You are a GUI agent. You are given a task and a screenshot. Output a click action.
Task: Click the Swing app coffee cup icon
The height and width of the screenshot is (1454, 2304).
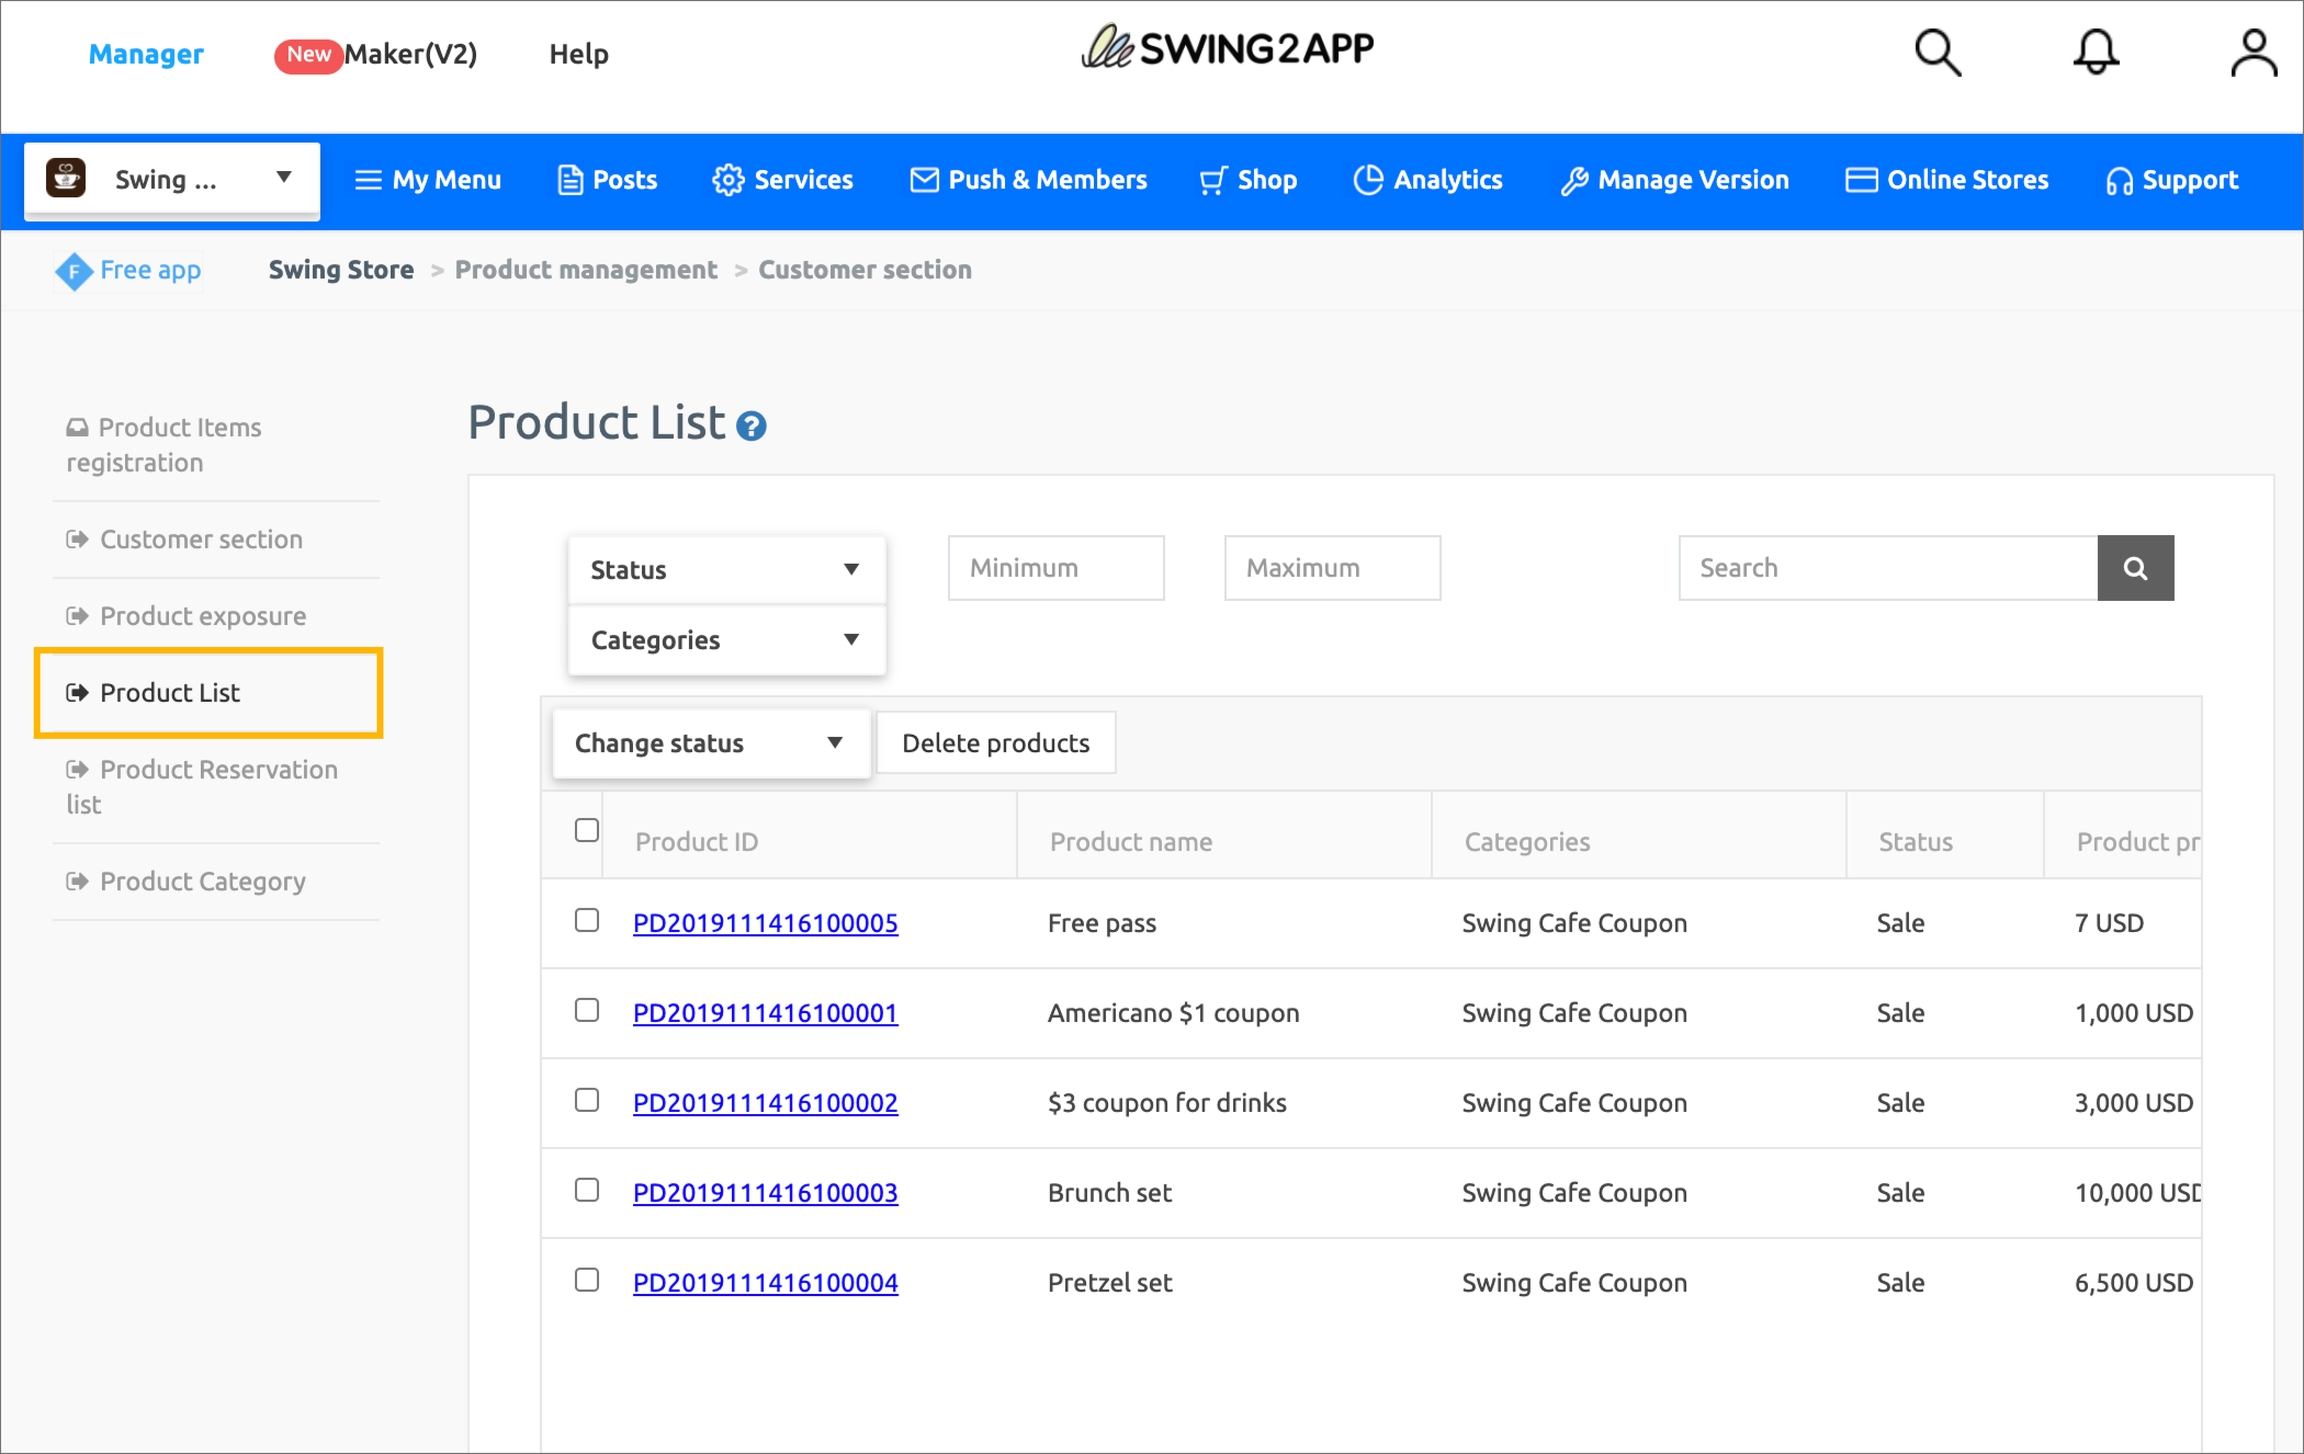66,179
